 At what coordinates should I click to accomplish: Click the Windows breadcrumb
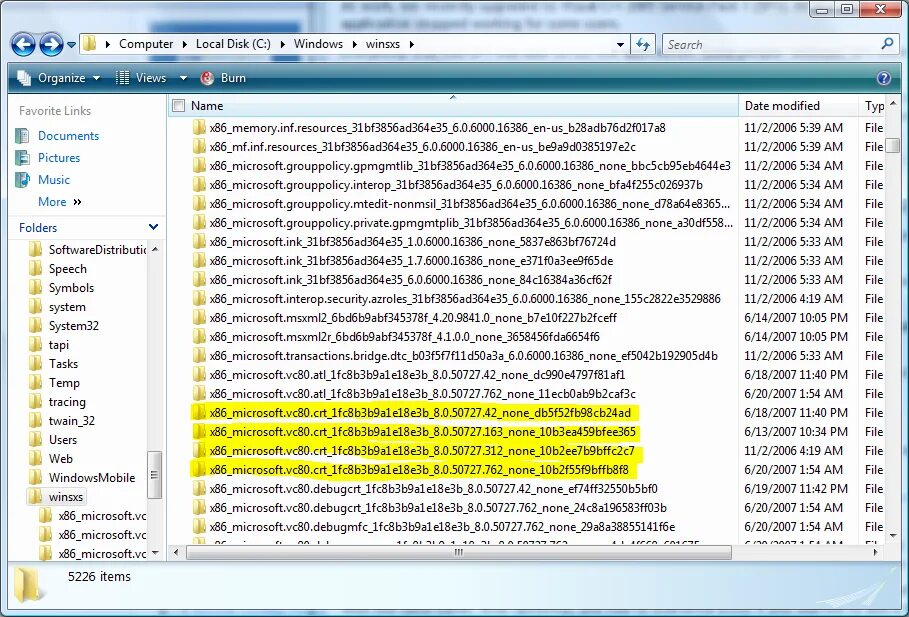point(318,44)
